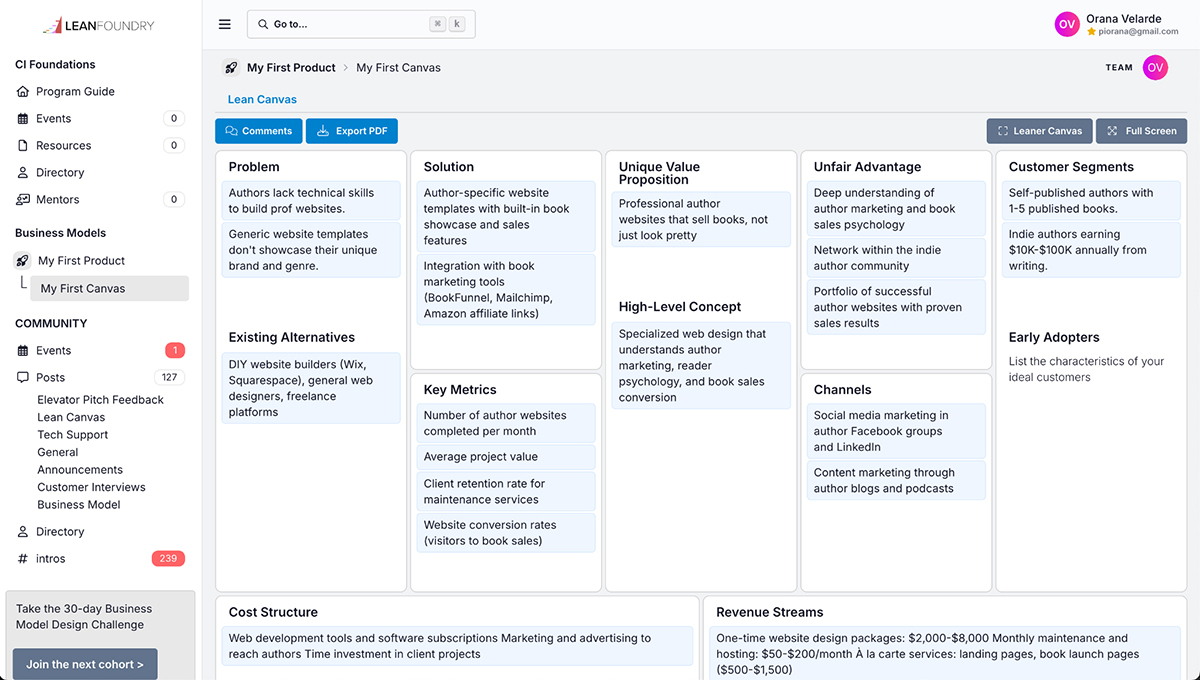Image resolution: width=1200 pixels, height=680 pixels.
Task: Click Join the next cohort button
Action: click(84, 663)
